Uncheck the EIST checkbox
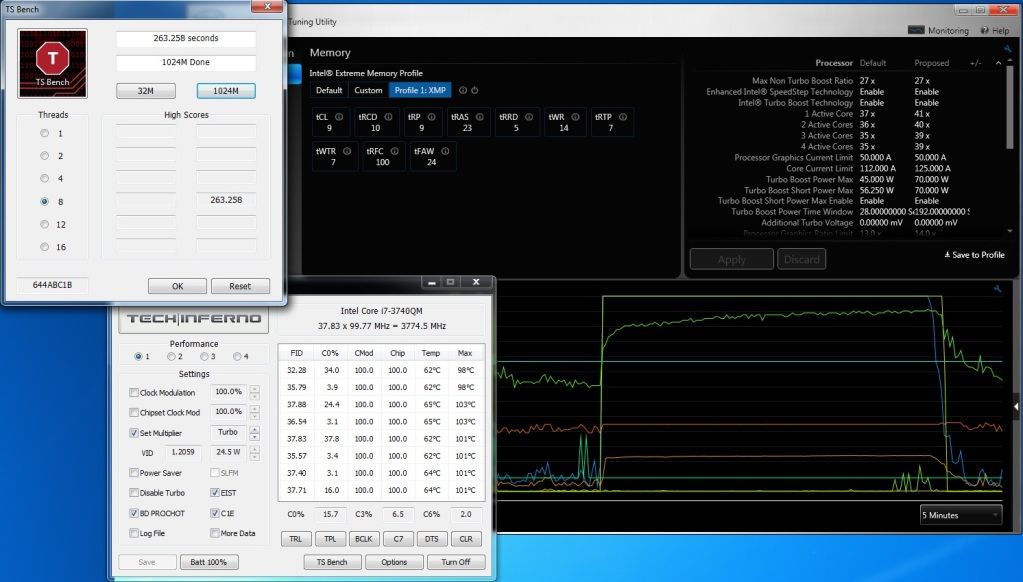The width and height of the screenshot is (1023, 582). click(215, 493)
